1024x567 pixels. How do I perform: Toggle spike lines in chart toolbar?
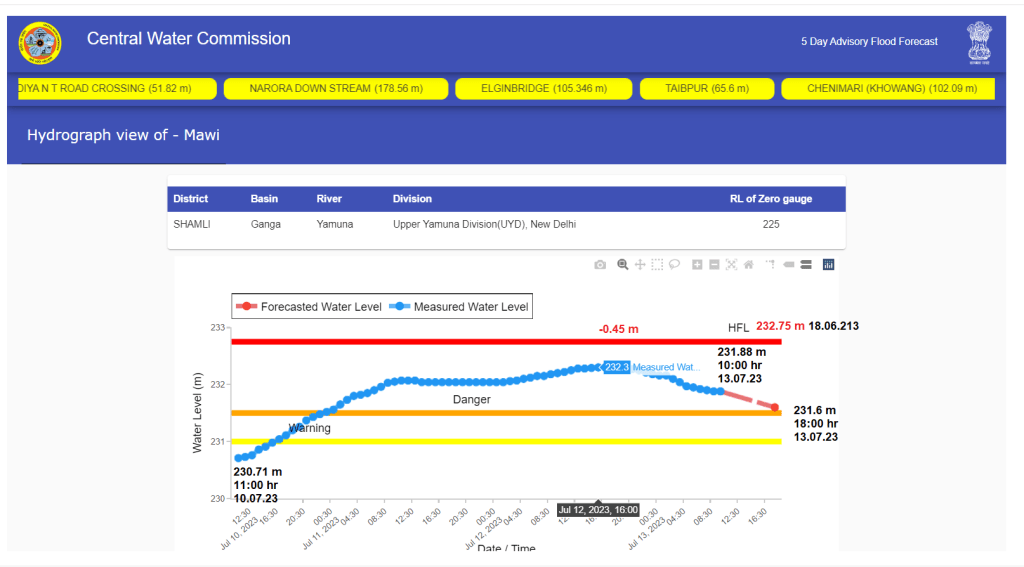[771, 265]
